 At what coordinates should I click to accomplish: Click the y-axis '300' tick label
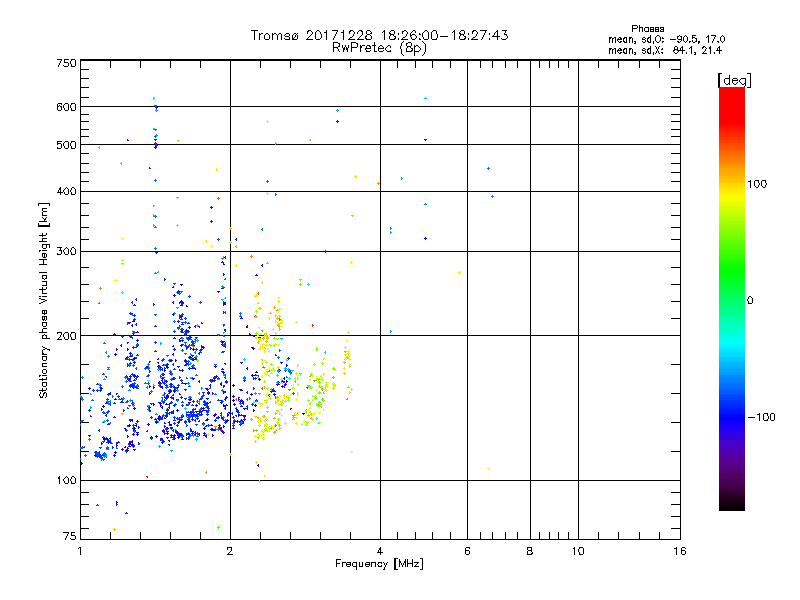click(x=66, y=252)
